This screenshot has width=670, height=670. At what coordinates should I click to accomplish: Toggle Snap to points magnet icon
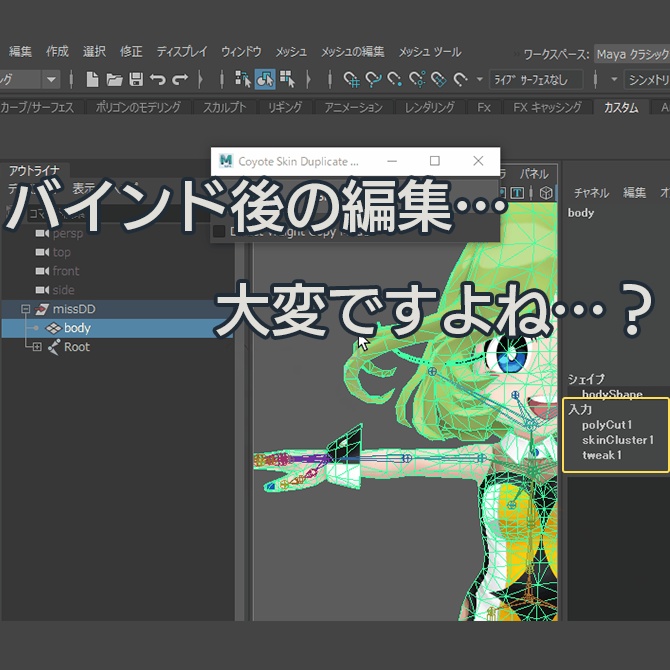tap(394, 79)
